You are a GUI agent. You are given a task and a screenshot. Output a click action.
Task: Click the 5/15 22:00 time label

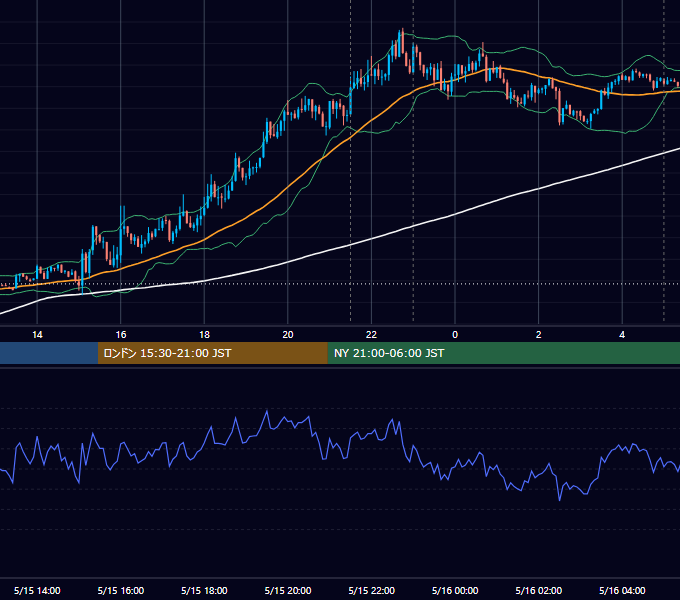click(x=371, y=590)
